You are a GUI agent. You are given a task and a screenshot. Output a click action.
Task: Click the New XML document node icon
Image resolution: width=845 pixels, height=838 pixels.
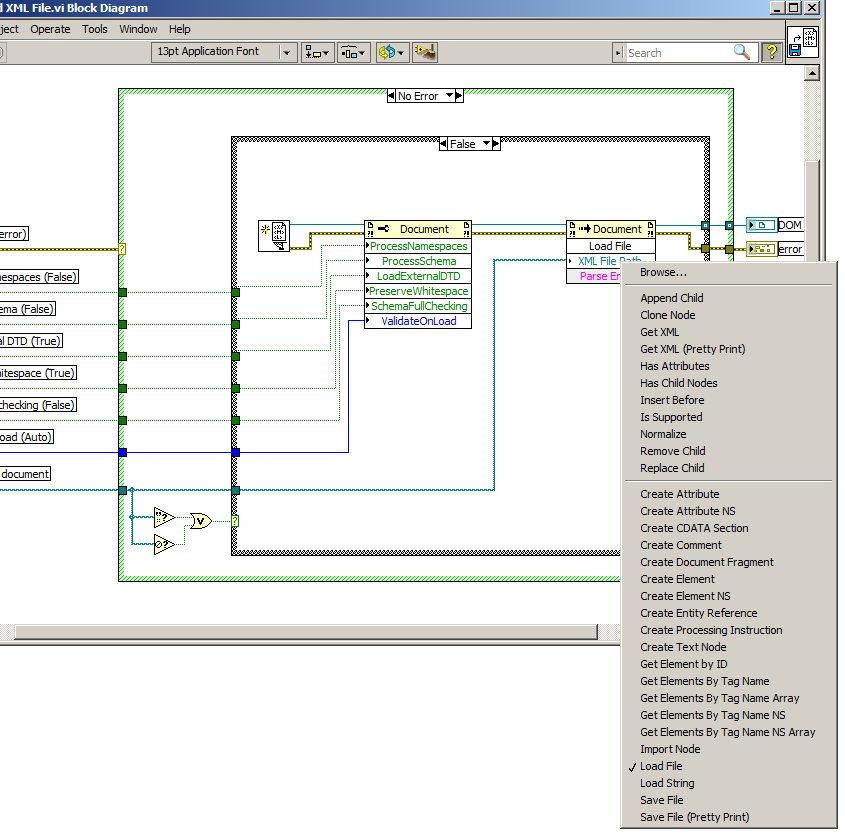[x=273, y=234]
